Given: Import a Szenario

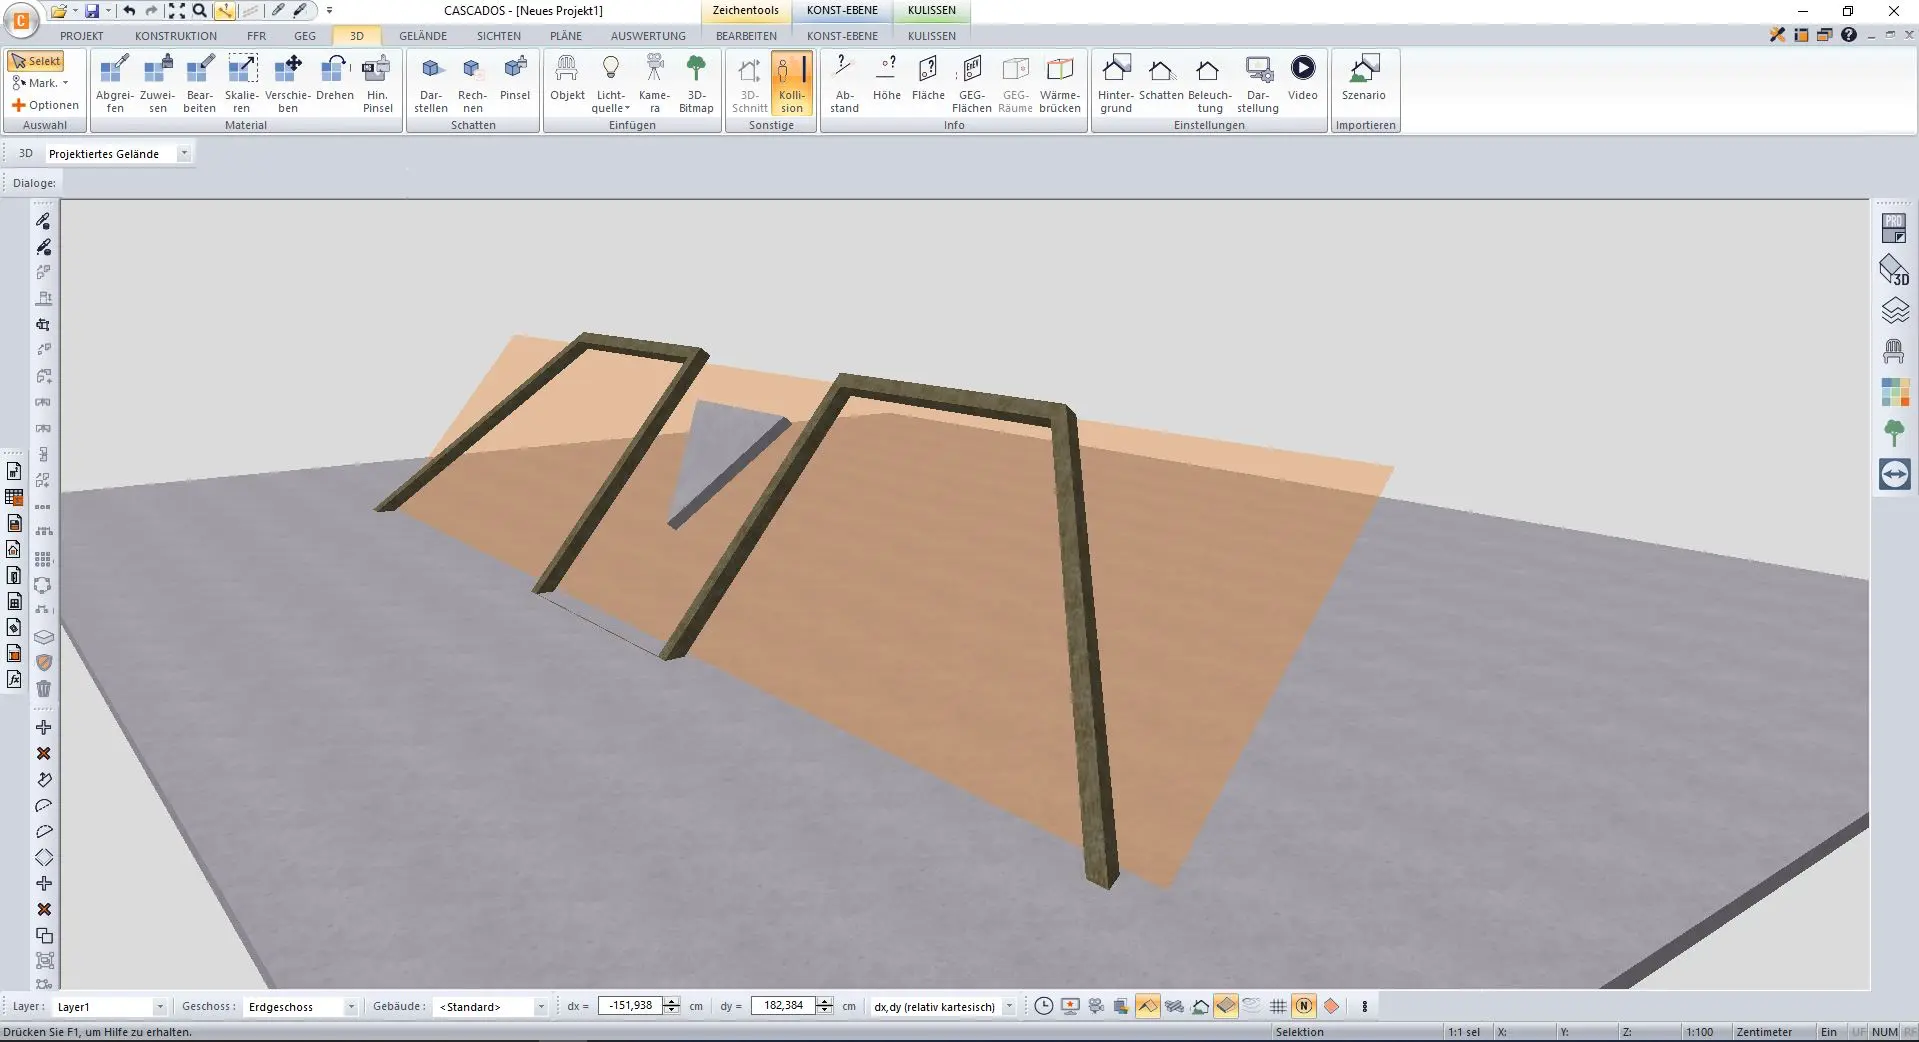Looking at the screenshot, I should (x=1364, y=78).
